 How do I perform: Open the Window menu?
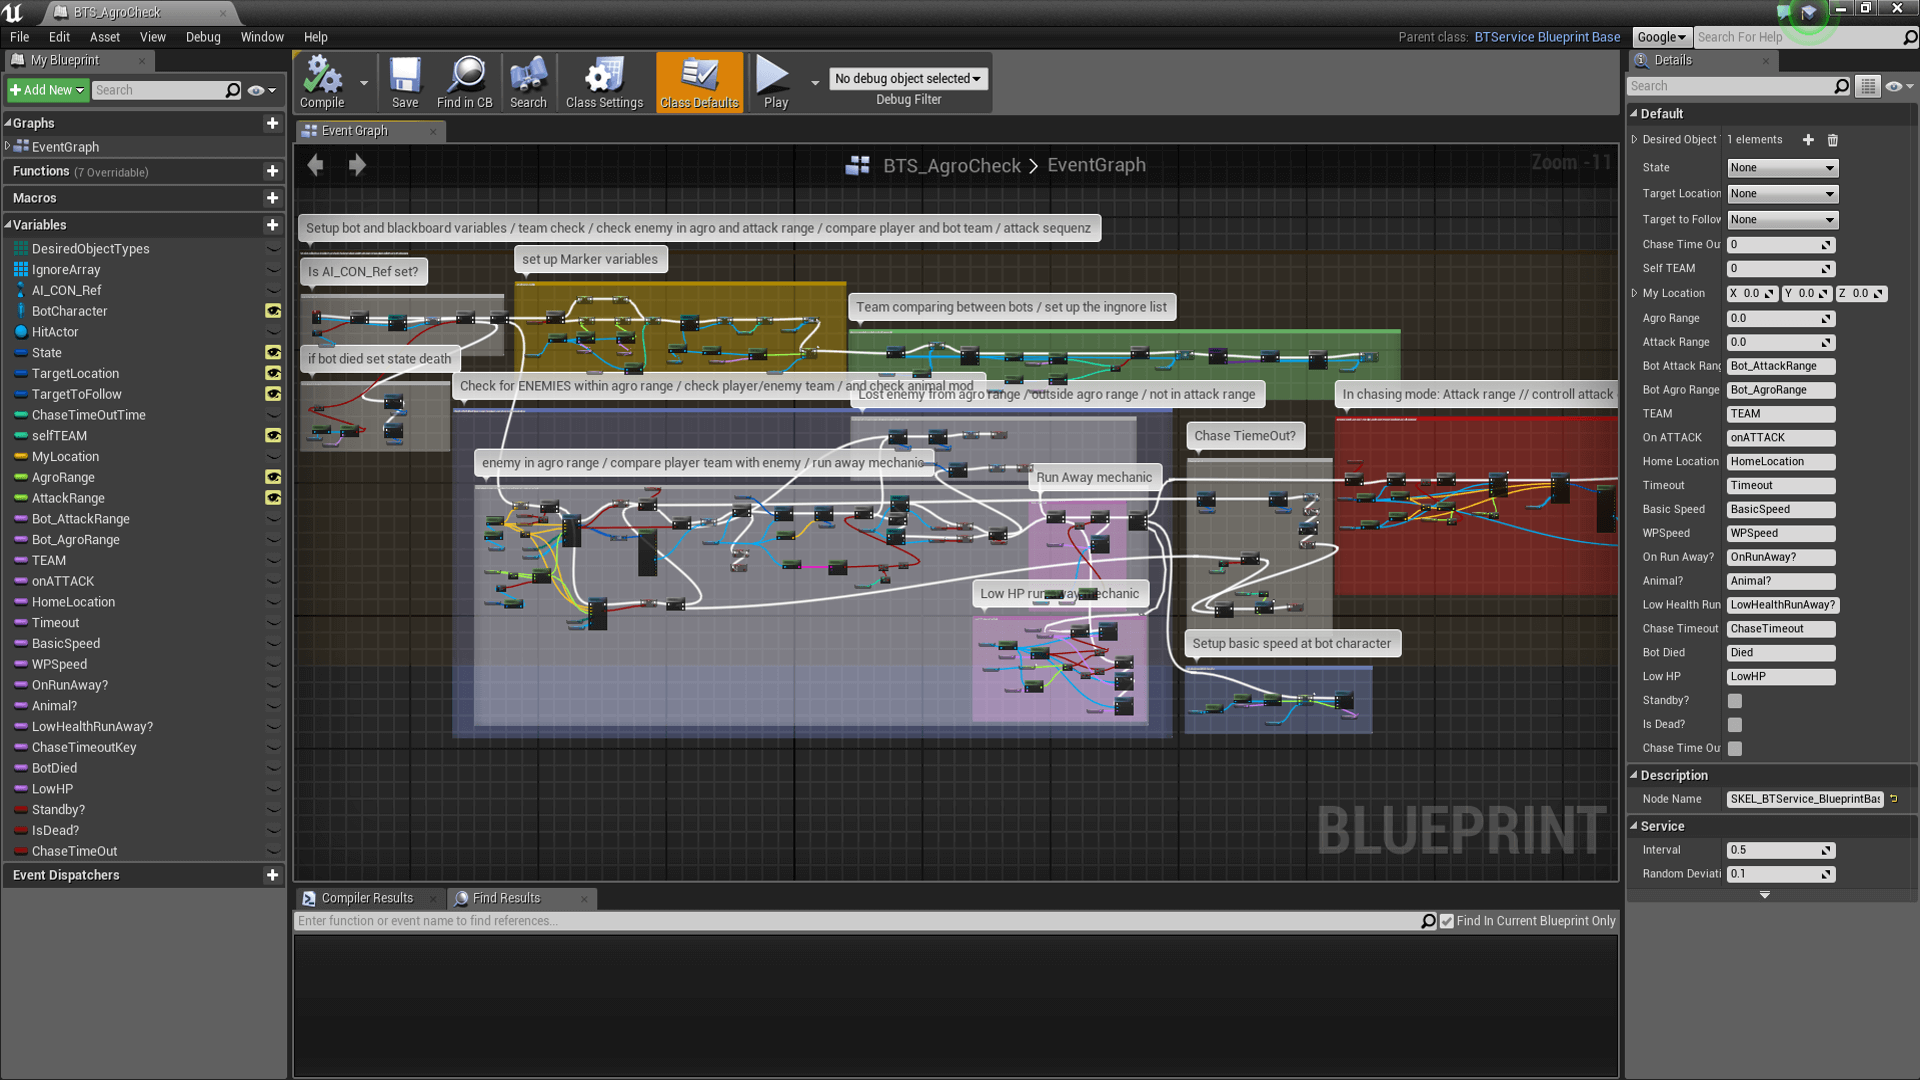pos(262,37)
